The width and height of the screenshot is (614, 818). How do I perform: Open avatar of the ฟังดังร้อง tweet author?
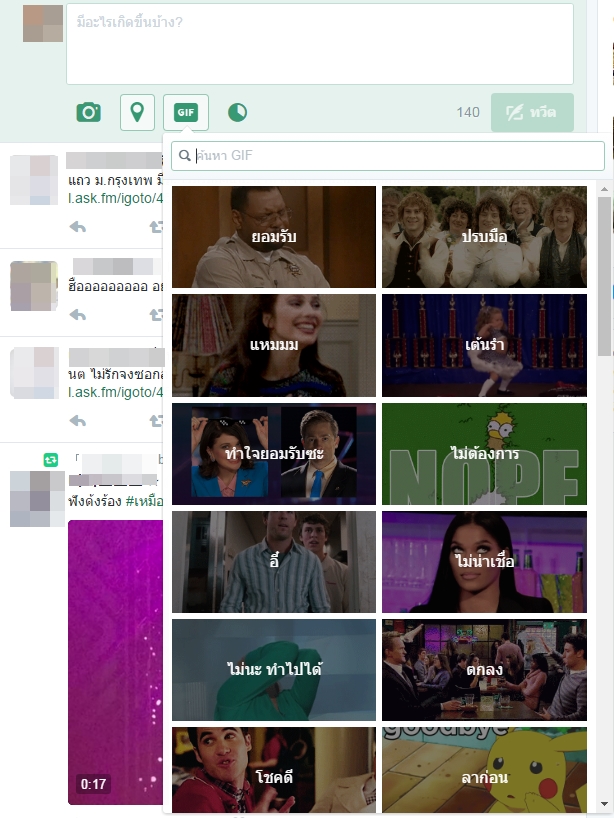(38, 499)
